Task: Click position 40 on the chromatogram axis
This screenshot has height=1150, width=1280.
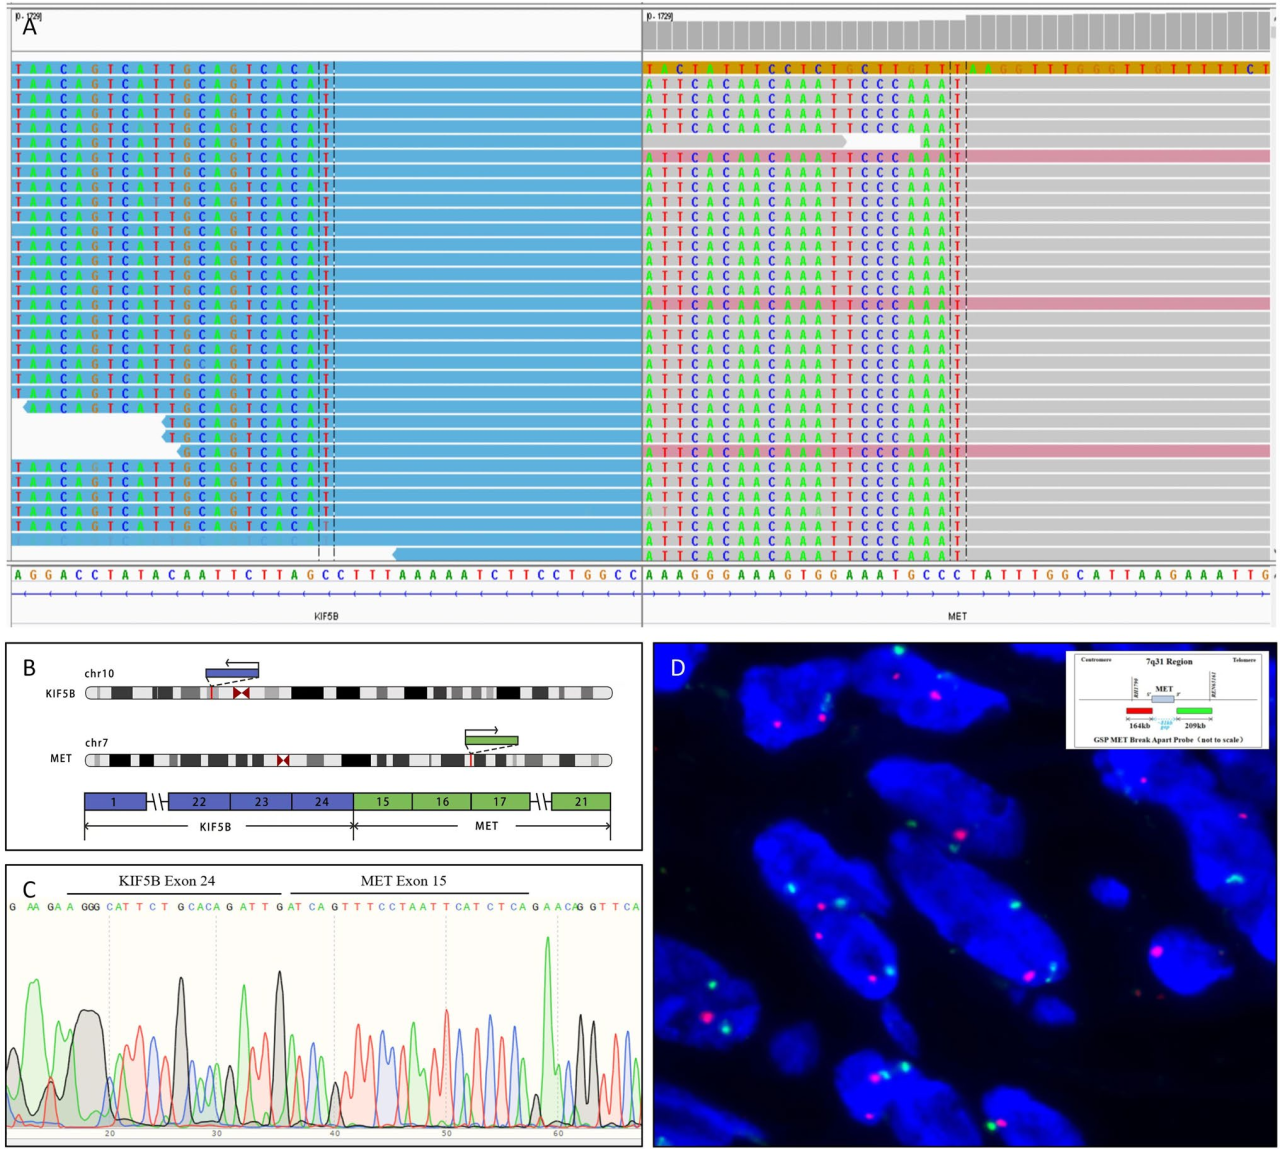Action: click(334, 1133)
